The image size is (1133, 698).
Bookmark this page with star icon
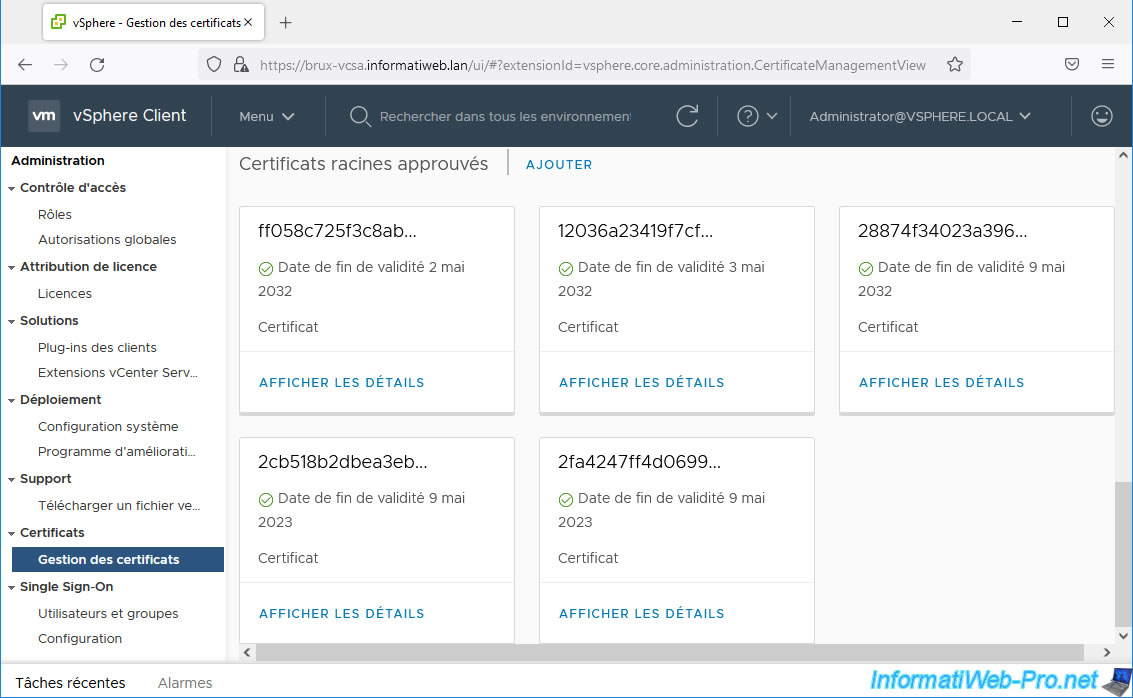coord(955,64)
